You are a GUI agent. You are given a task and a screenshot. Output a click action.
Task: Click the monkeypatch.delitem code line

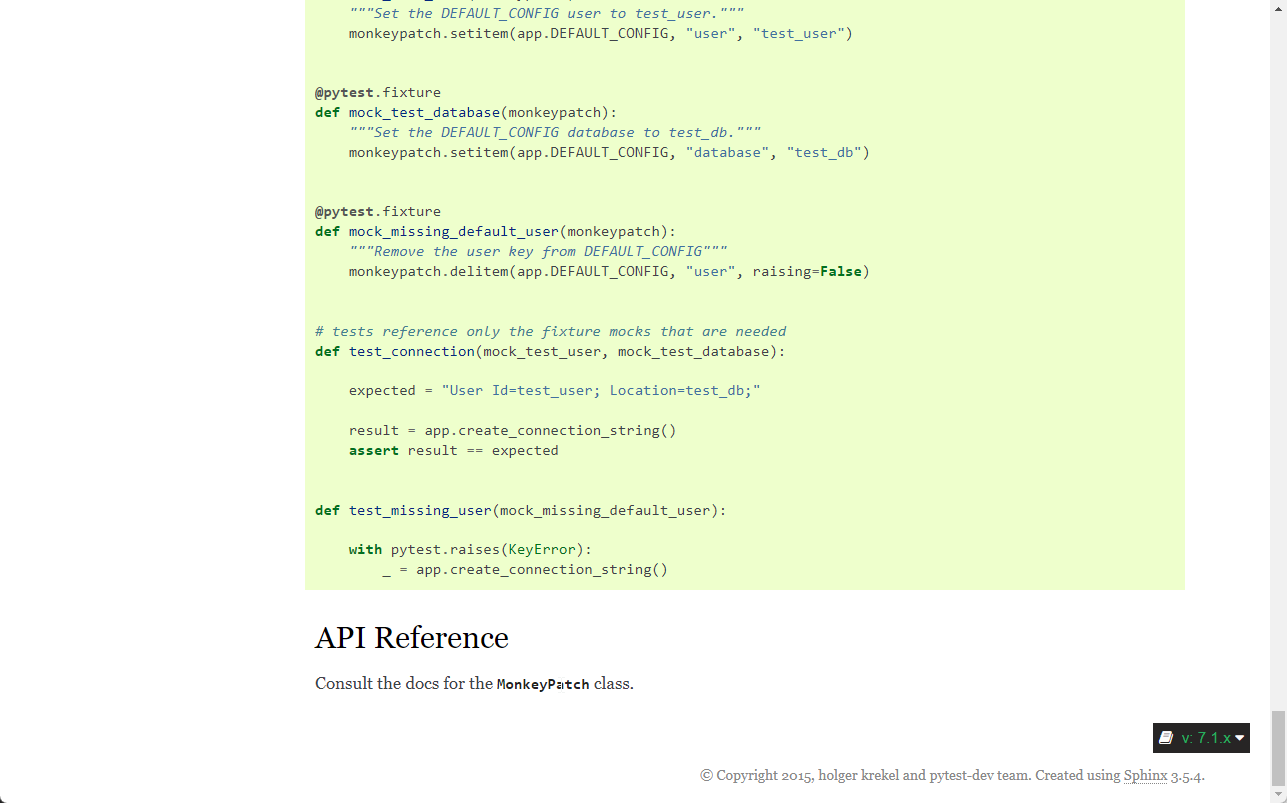tap(609, 271)
